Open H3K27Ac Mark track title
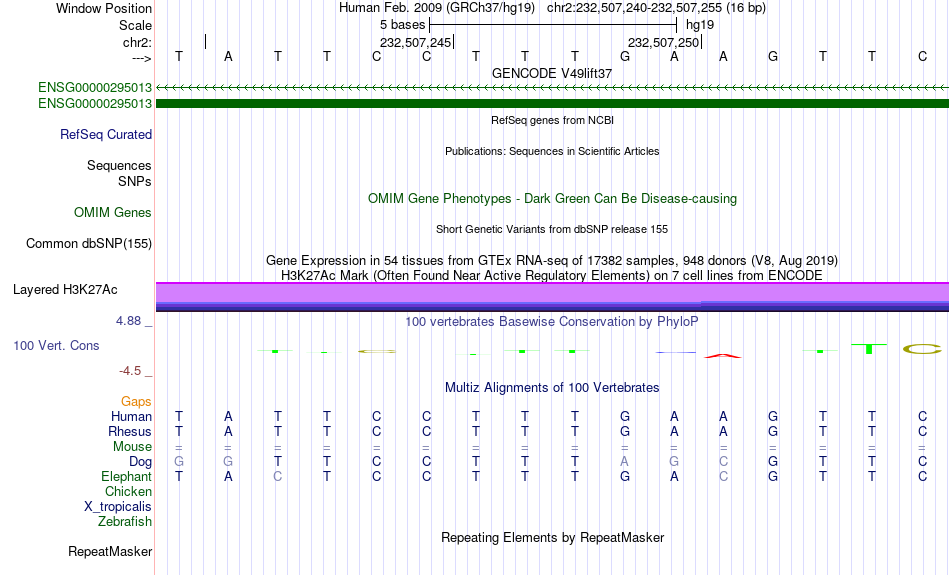Screen dimensions: 950x575 [552, 276]
